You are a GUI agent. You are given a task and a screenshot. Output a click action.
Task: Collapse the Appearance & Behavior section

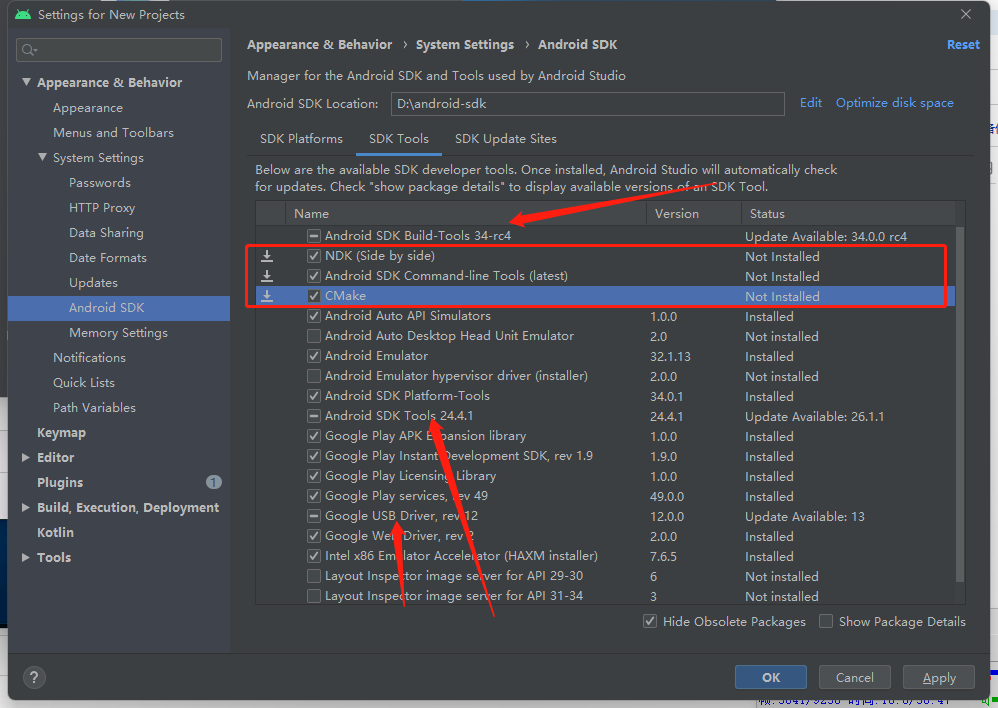pyautogui.click(x=27, y=83)
